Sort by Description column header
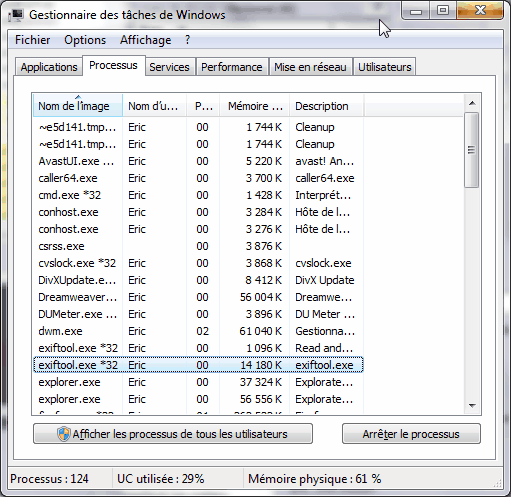The width and height of the screenshot is (511, 497). [327, 106]
